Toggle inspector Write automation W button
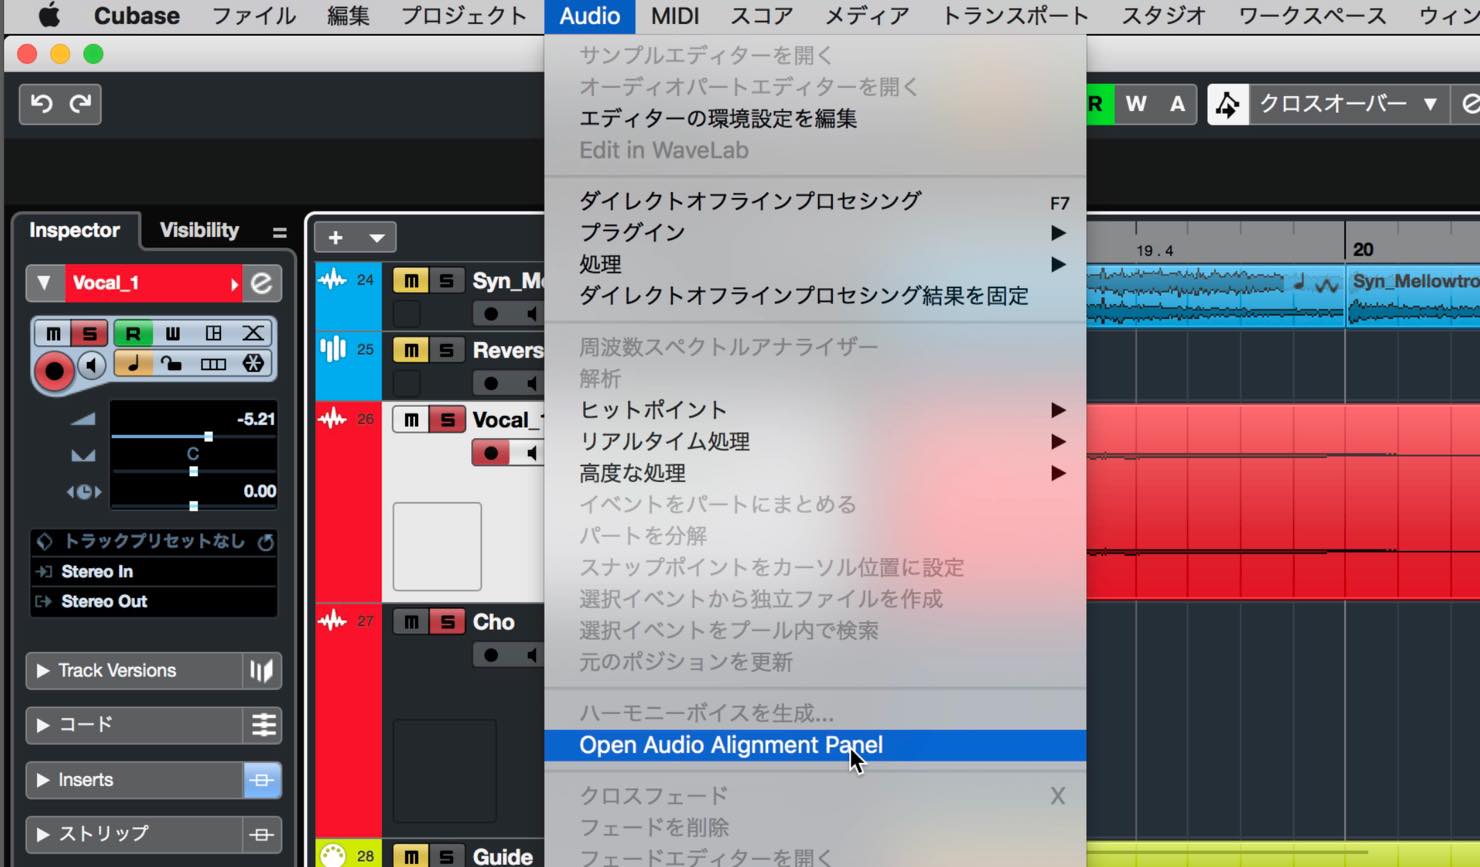The height and width of the screenshot is (867, 1480). tap(172, 333)
